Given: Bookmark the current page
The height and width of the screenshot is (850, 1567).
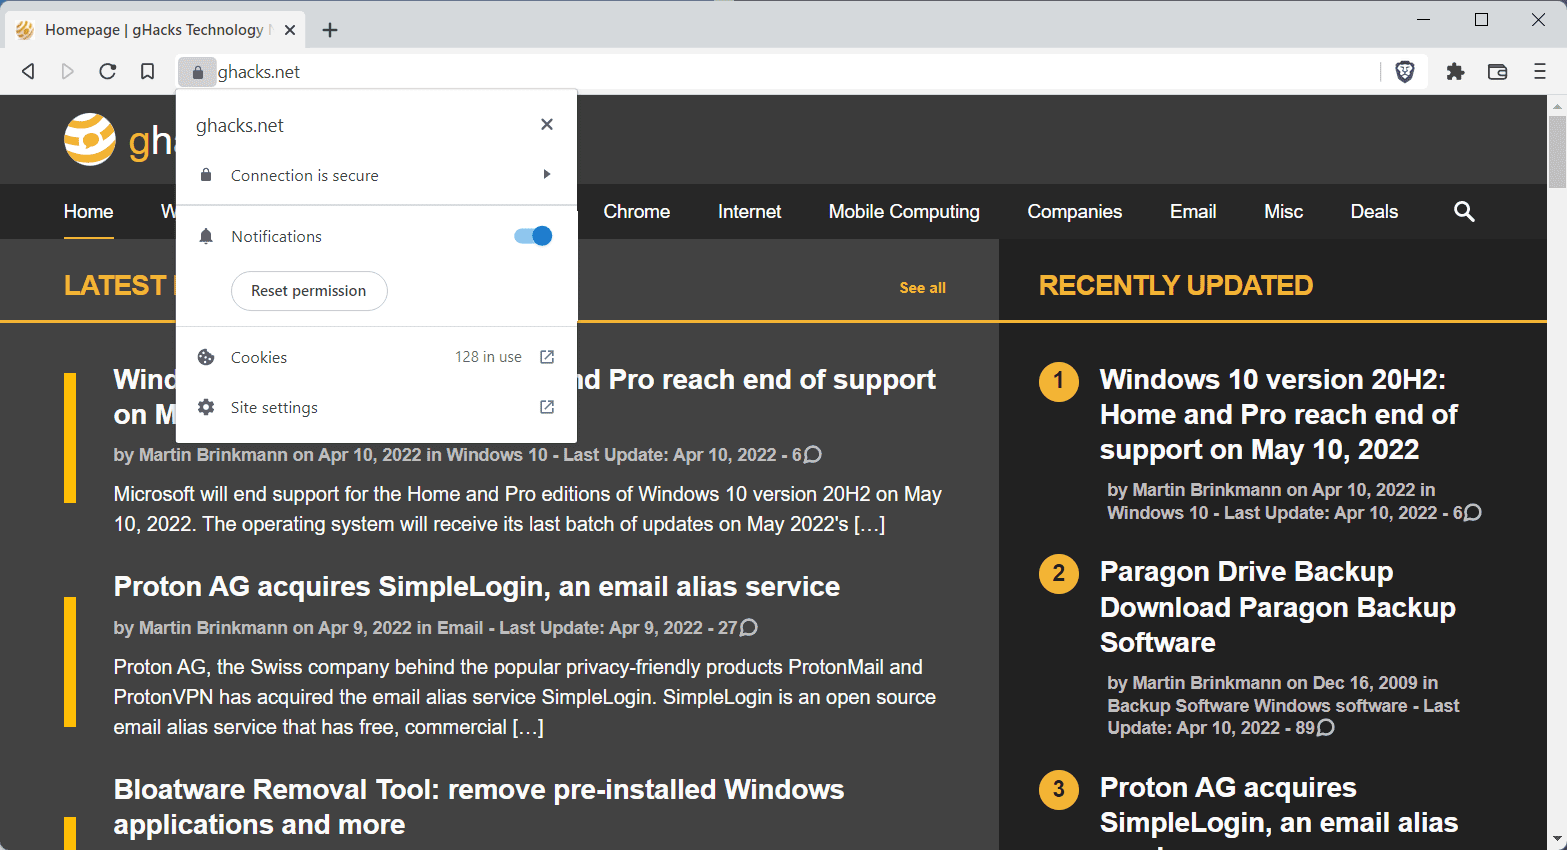Looking at the screenshot, I should point(147,71).
